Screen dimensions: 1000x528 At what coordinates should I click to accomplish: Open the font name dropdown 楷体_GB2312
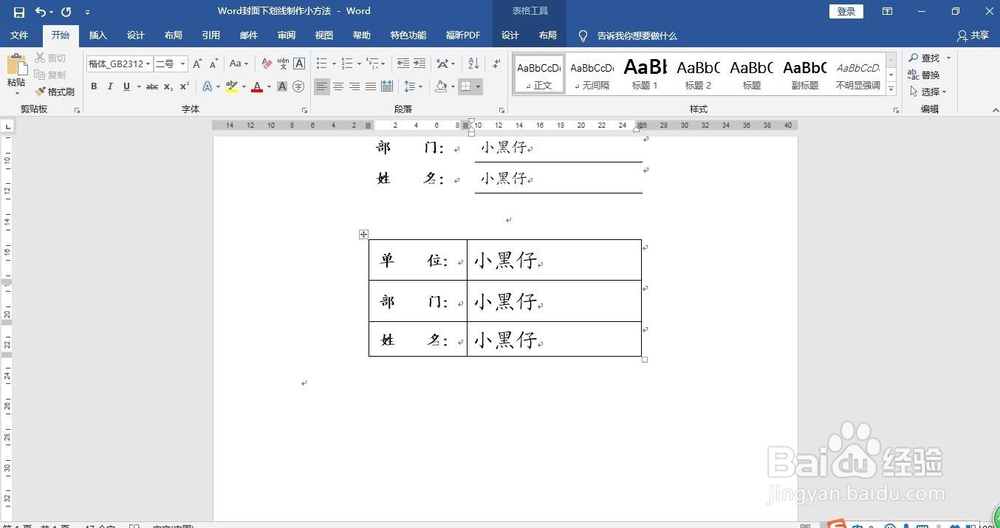click(x=148, y=64)
